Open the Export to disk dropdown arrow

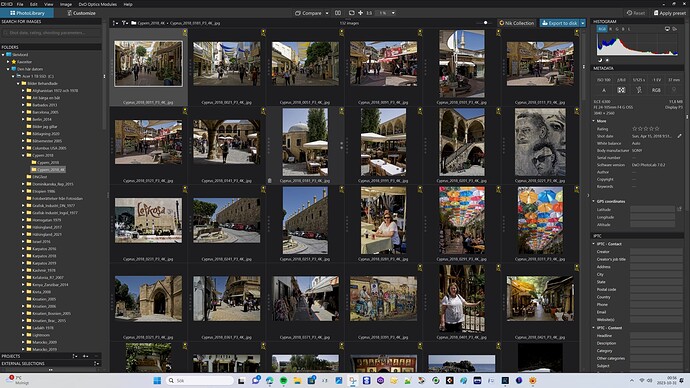pos(583,23)
